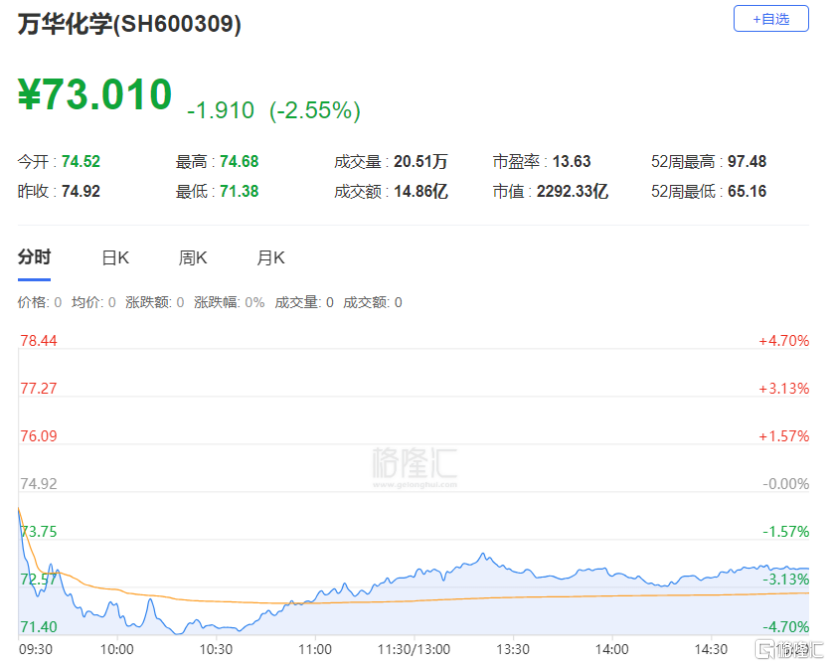The height and width of the screenshot is (666, 830).
Task: Click the price change -1.910
Action: coord(221,111)
